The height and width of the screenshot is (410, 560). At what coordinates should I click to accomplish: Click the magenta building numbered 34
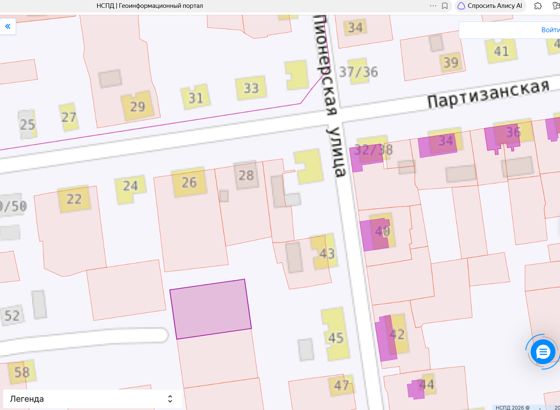coord(437,145)
